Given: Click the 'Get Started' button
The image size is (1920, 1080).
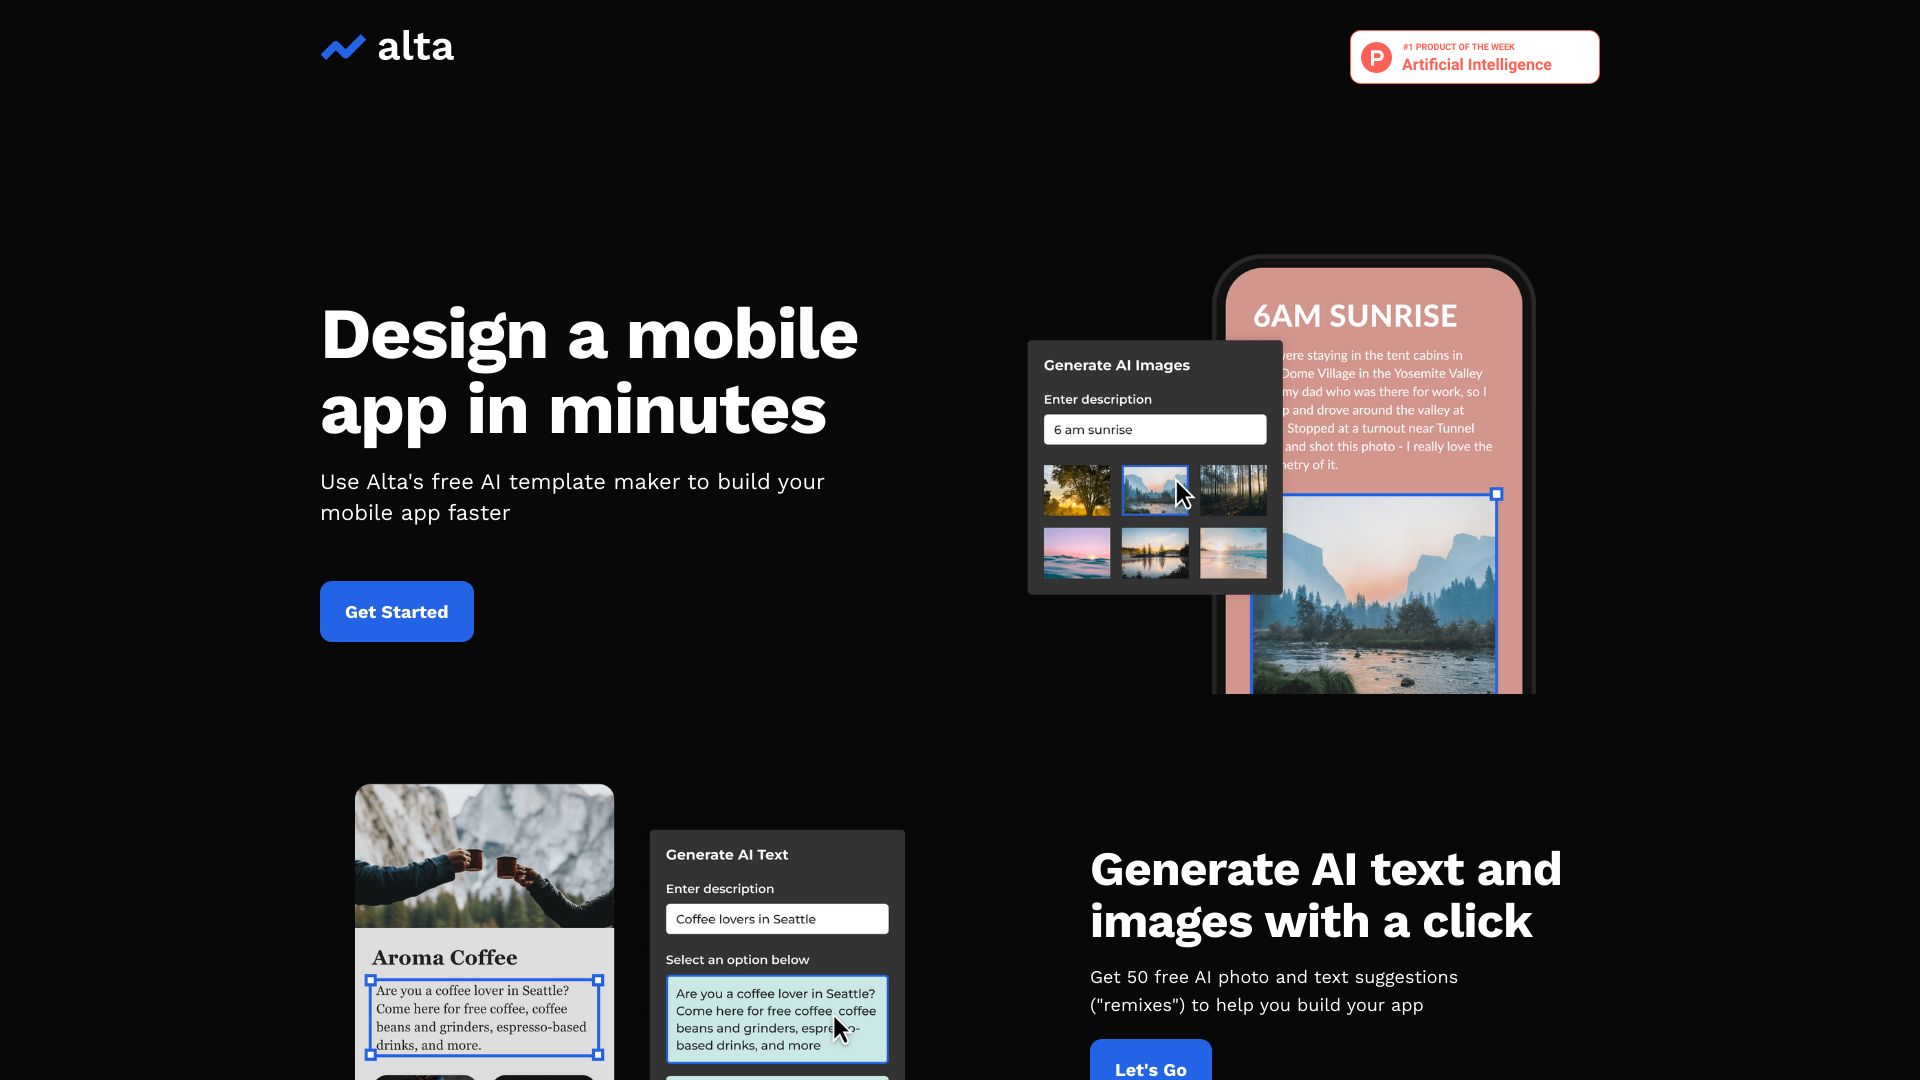Looking at the screenshot, I should click(x=396, y=611).
